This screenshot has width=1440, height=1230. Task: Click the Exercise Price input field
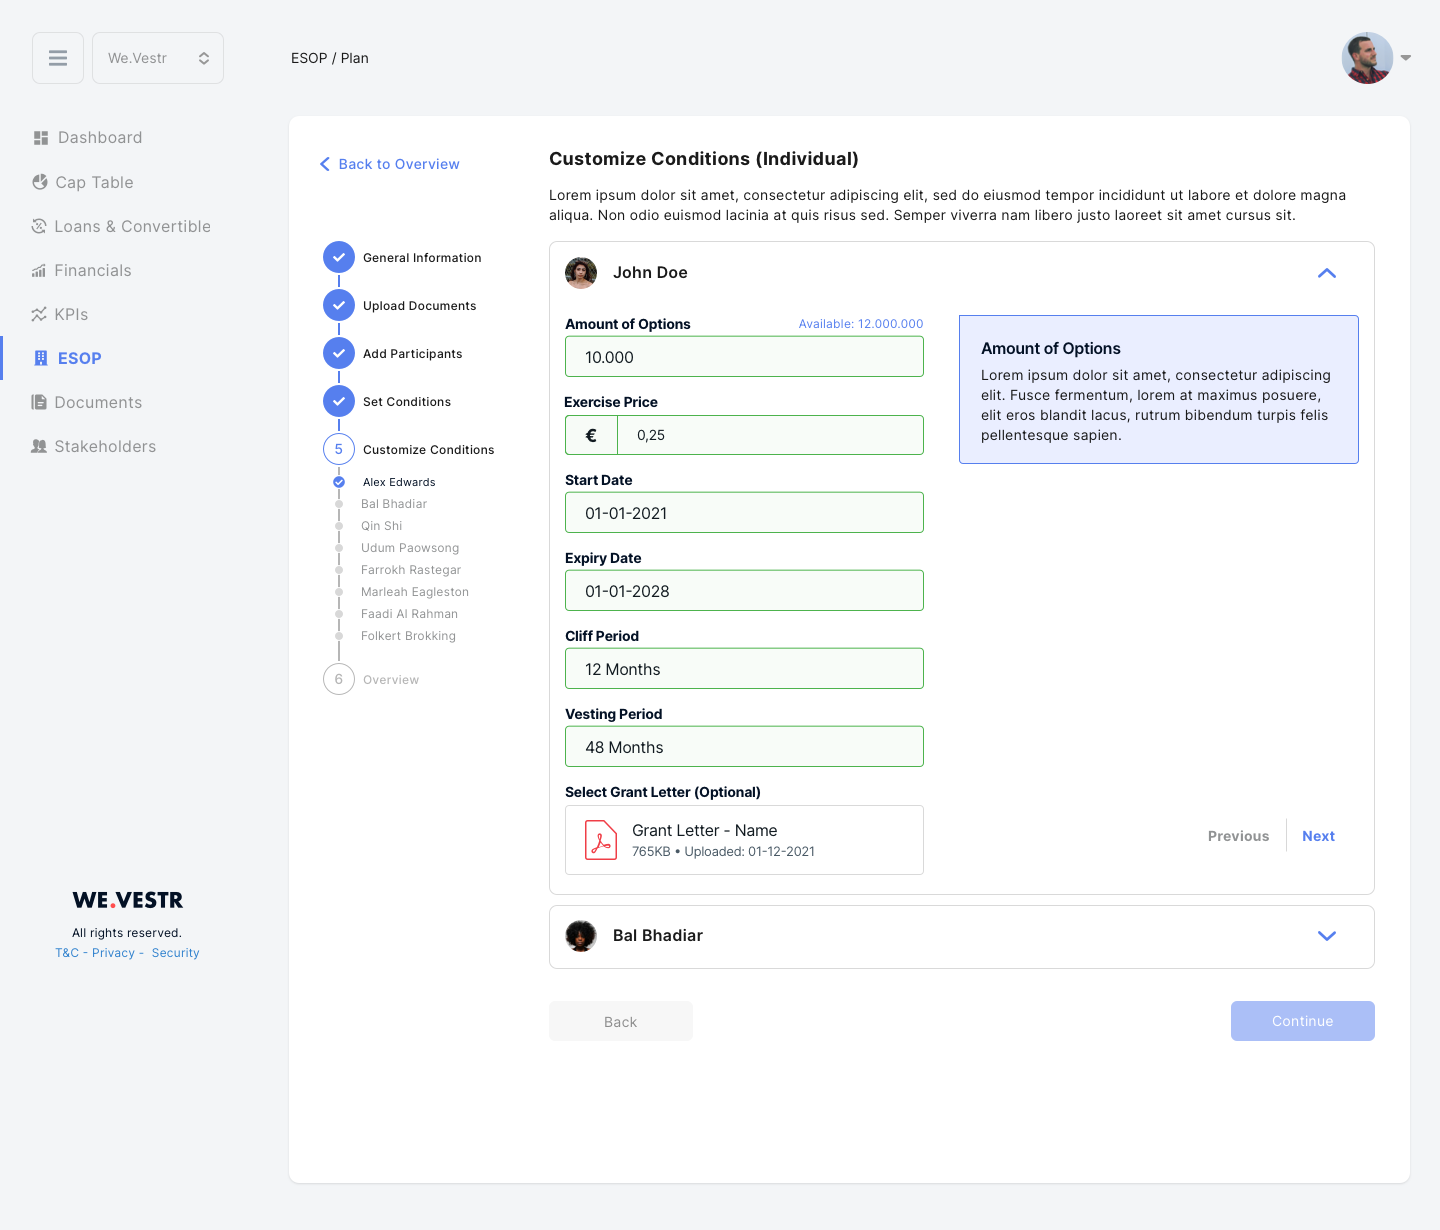click(x=771, y=435)
